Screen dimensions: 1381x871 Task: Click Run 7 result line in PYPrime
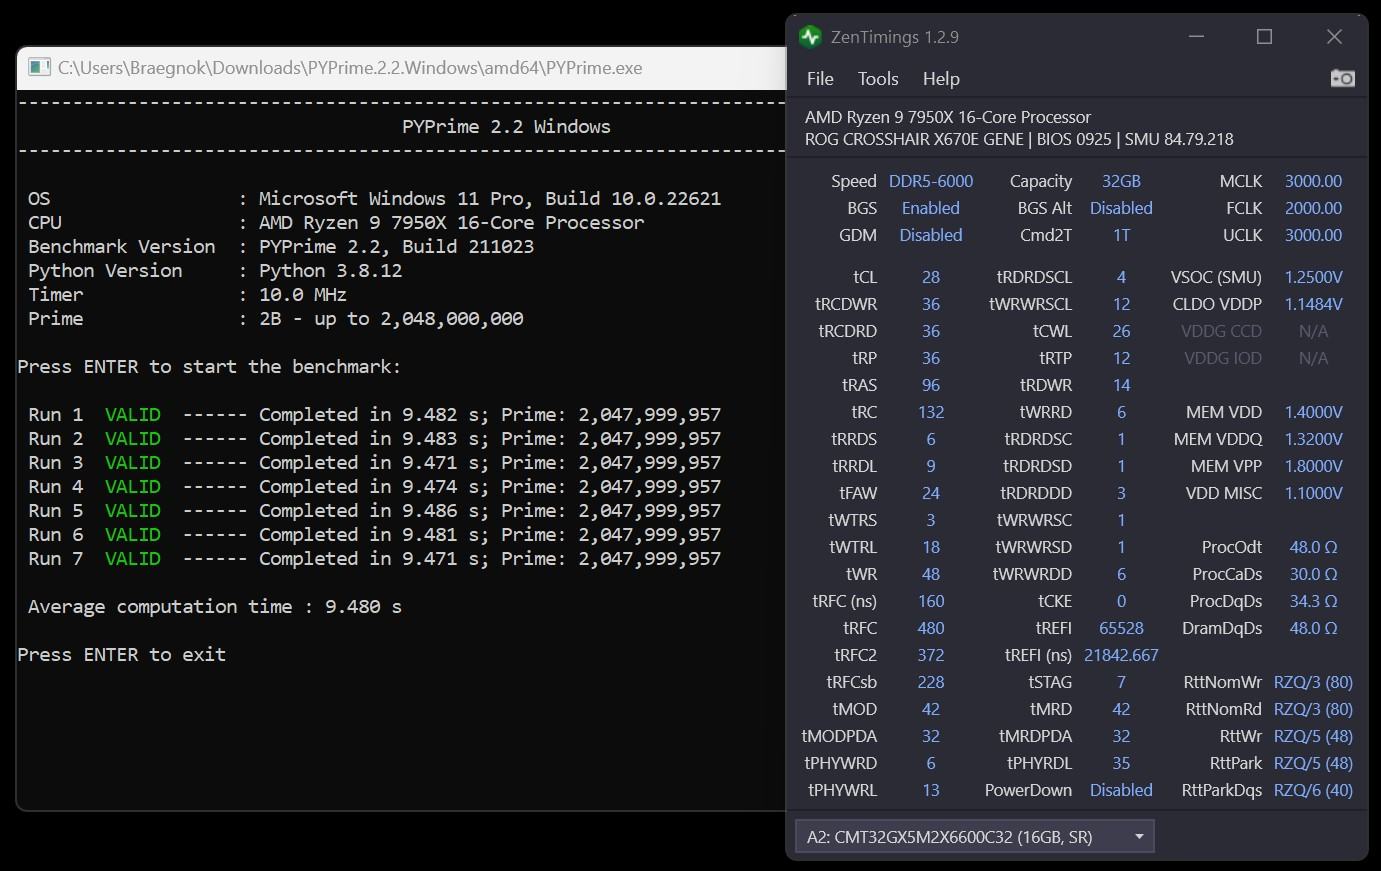pyautogui.click(x=374, y=558)
